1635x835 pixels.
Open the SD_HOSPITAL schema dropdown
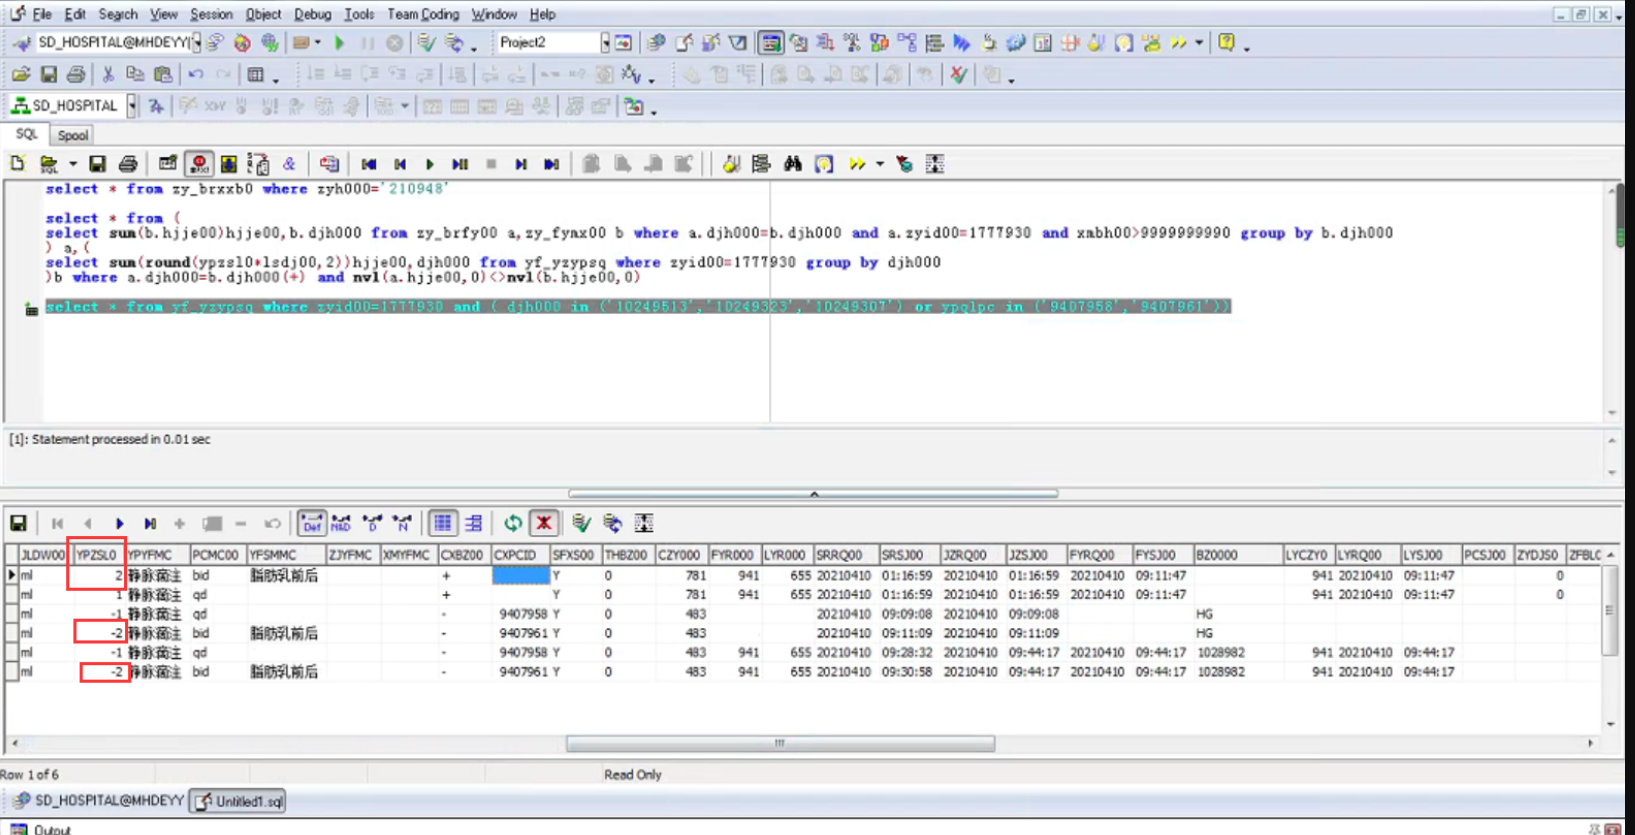pos(131,106)
